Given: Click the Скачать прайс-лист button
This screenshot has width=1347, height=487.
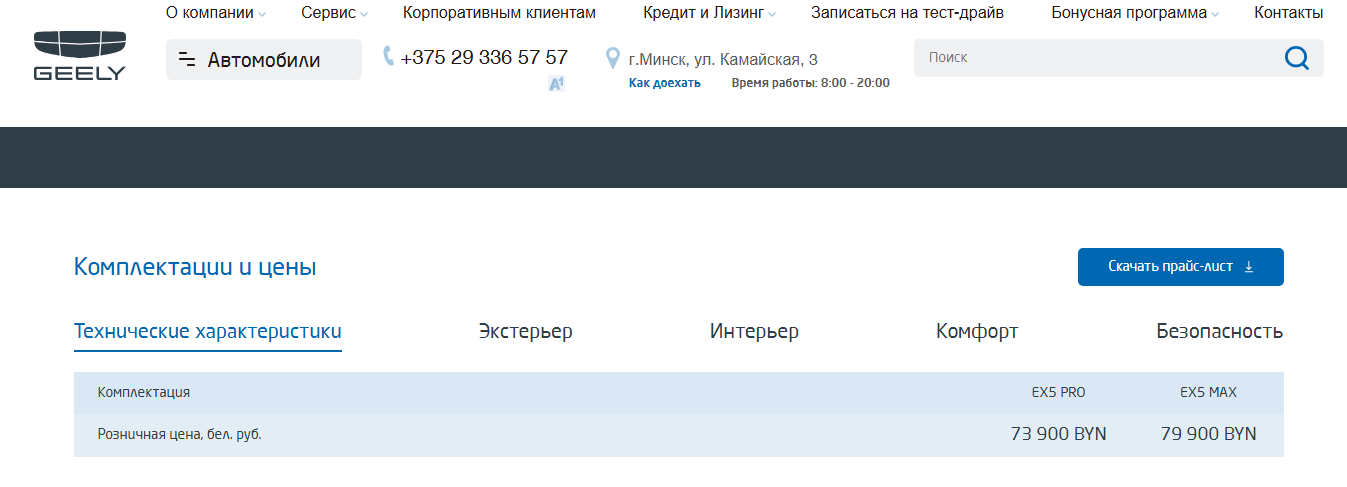Looking at the screenshot, I should point(1181,267).
